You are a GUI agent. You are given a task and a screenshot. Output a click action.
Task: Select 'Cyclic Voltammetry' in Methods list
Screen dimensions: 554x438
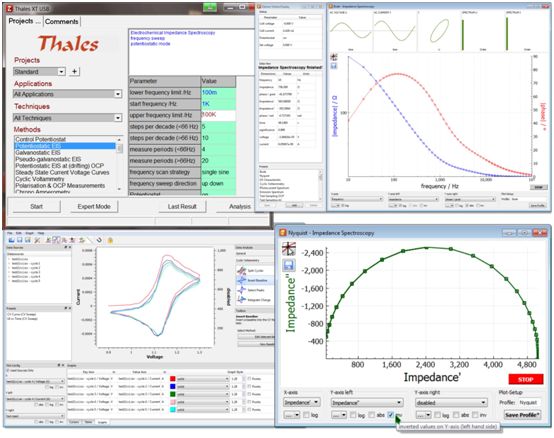tap(40, 179)
